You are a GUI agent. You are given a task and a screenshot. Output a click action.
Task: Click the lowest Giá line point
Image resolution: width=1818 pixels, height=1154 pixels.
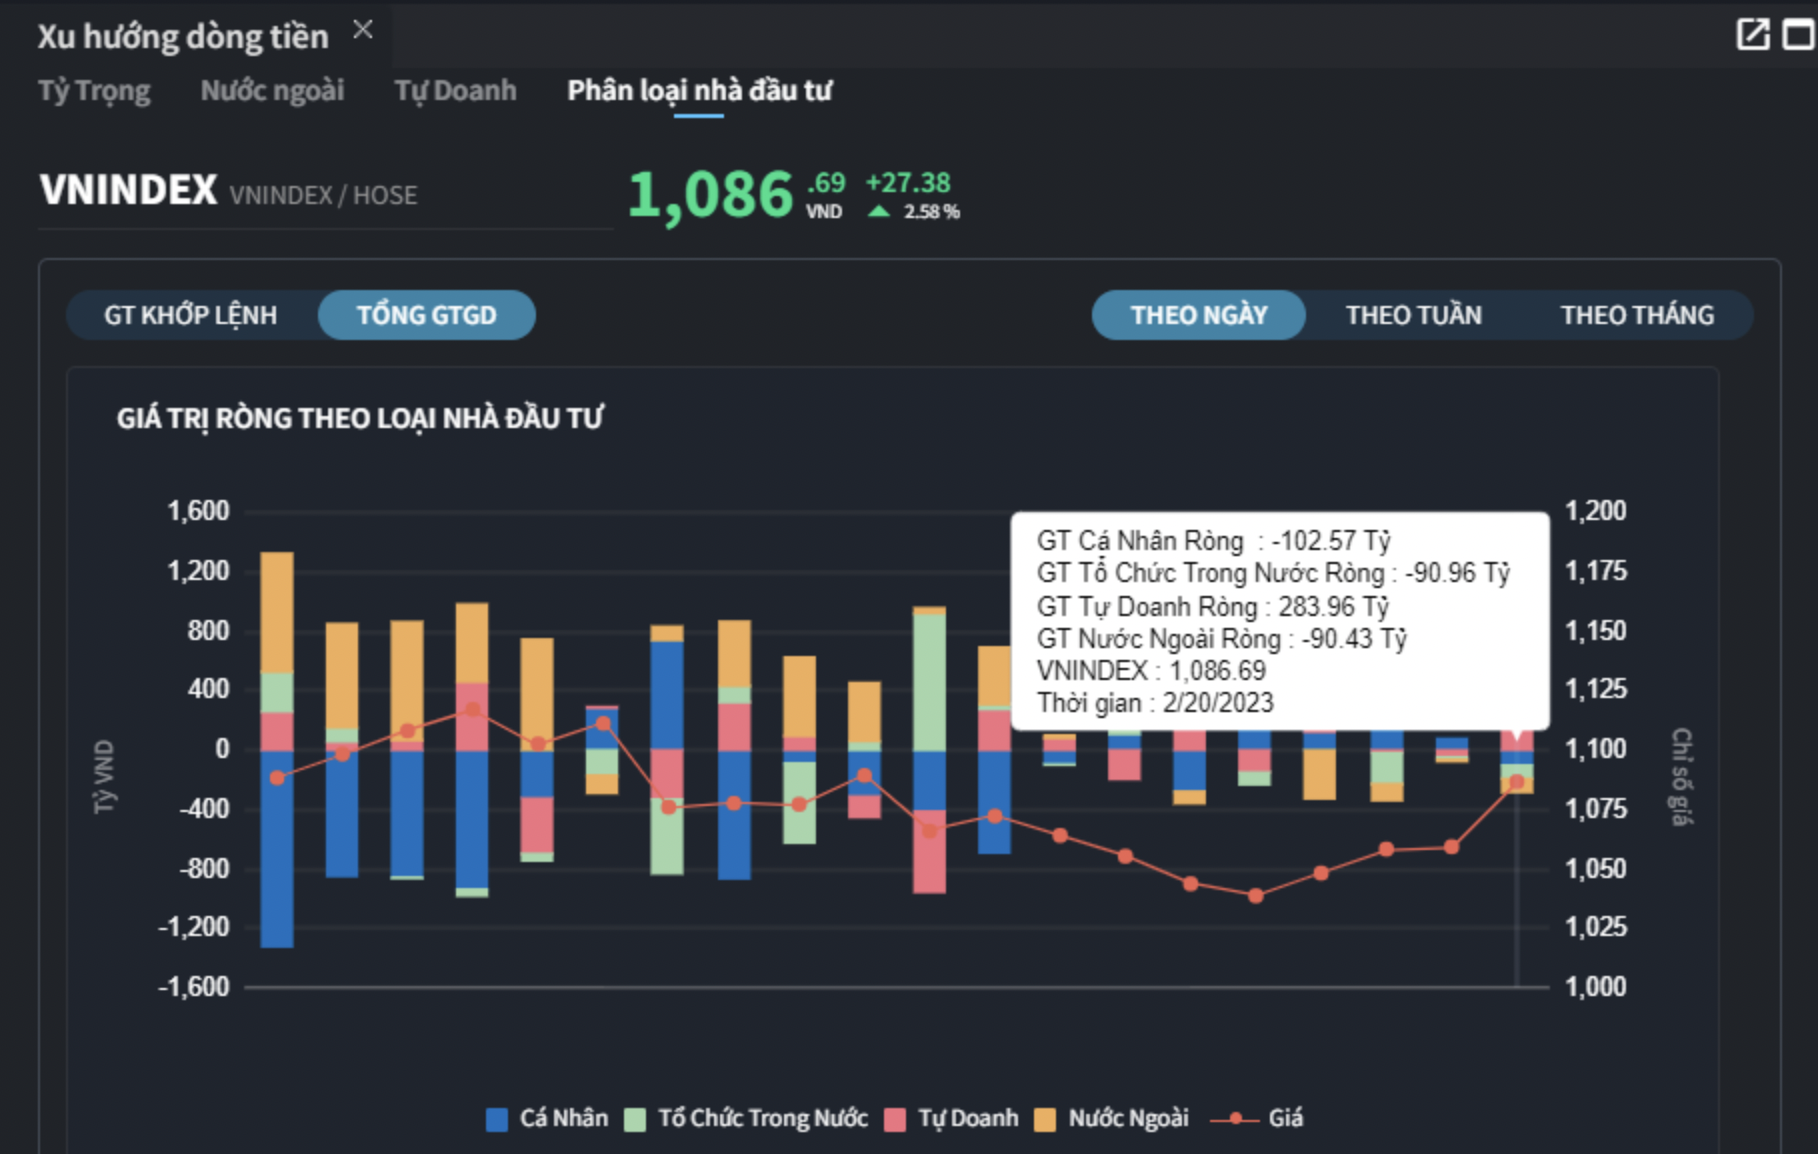click(x=1256, y=896)
